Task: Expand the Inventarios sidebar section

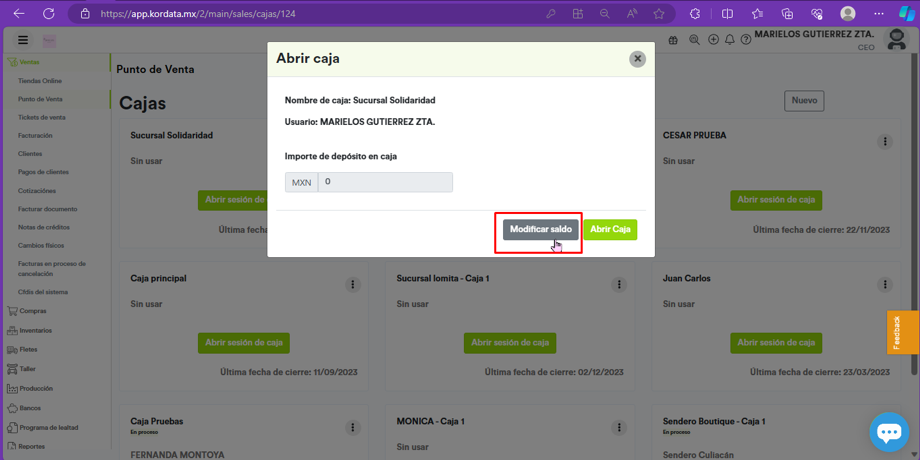Action: tap(35, 330)
